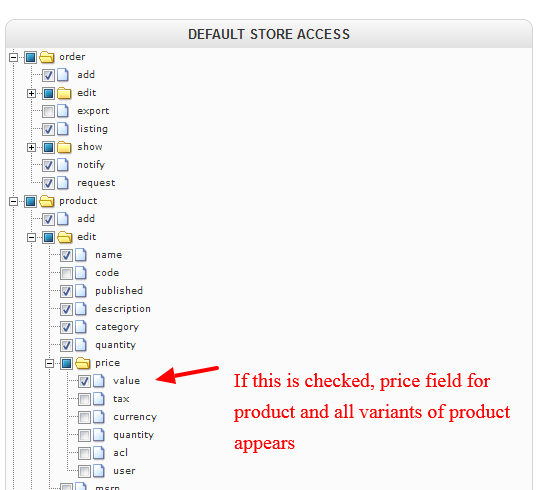Toggle the price tri-state checkbox
Image resolution: width=537 pixels, height=490 pixels.
tap(66, 363)
